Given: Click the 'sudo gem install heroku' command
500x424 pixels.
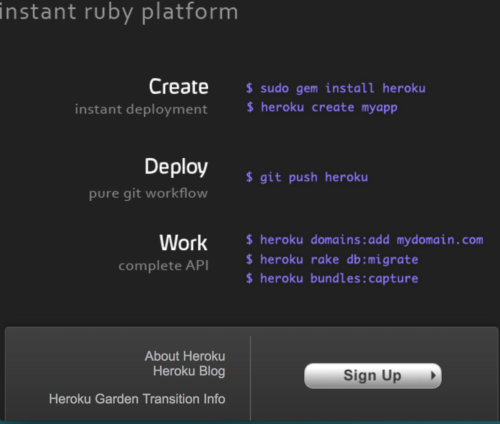Looking at the screenshot, I should 343,88.
